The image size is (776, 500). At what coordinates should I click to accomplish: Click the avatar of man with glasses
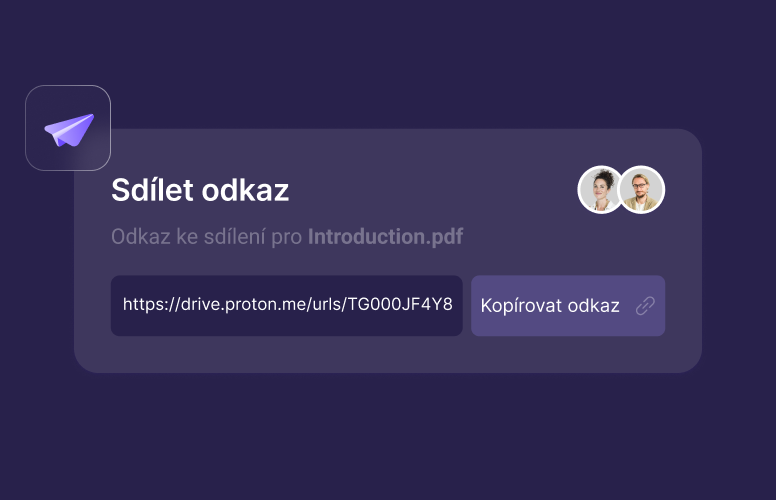641,189
